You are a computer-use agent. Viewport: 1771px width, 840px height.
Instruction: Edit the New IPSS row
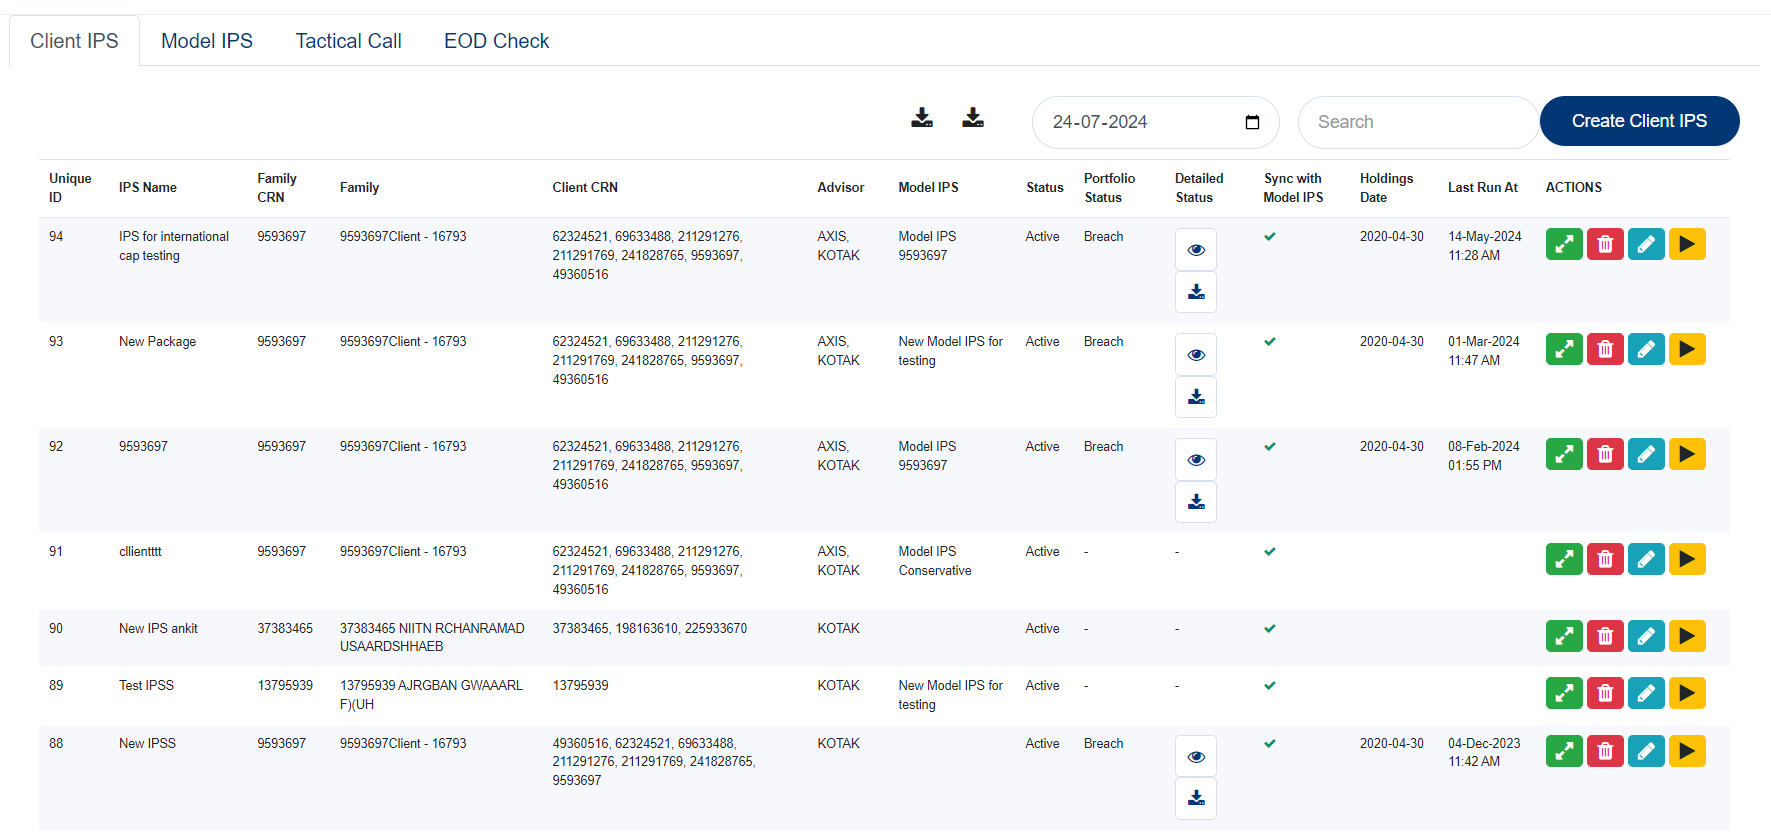(1646, 751)
